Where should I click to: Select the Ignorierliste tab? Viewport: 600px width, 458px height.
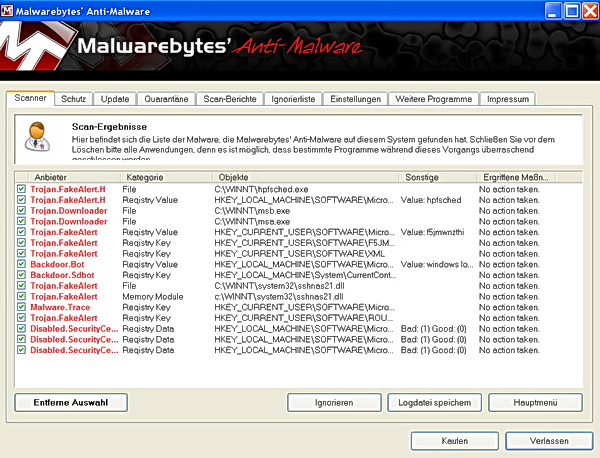tap(292, 99)
